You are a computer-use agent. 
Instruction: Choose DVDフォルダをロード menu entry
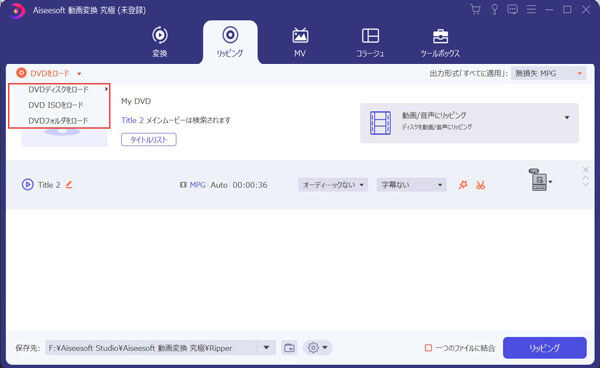click(x=59, y=120)
